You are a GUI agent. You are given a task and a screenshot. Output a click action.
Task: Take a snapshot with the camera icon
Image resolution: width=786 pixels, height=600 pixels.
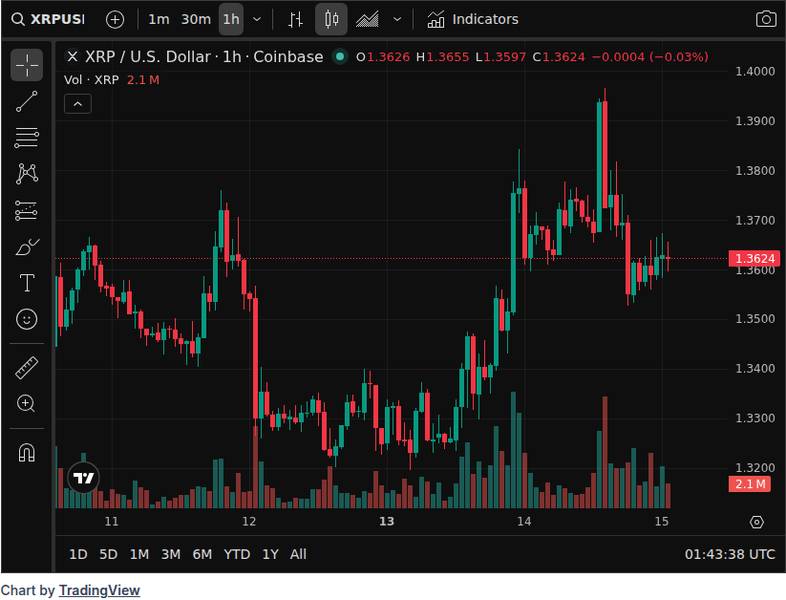tap(765, 20)
